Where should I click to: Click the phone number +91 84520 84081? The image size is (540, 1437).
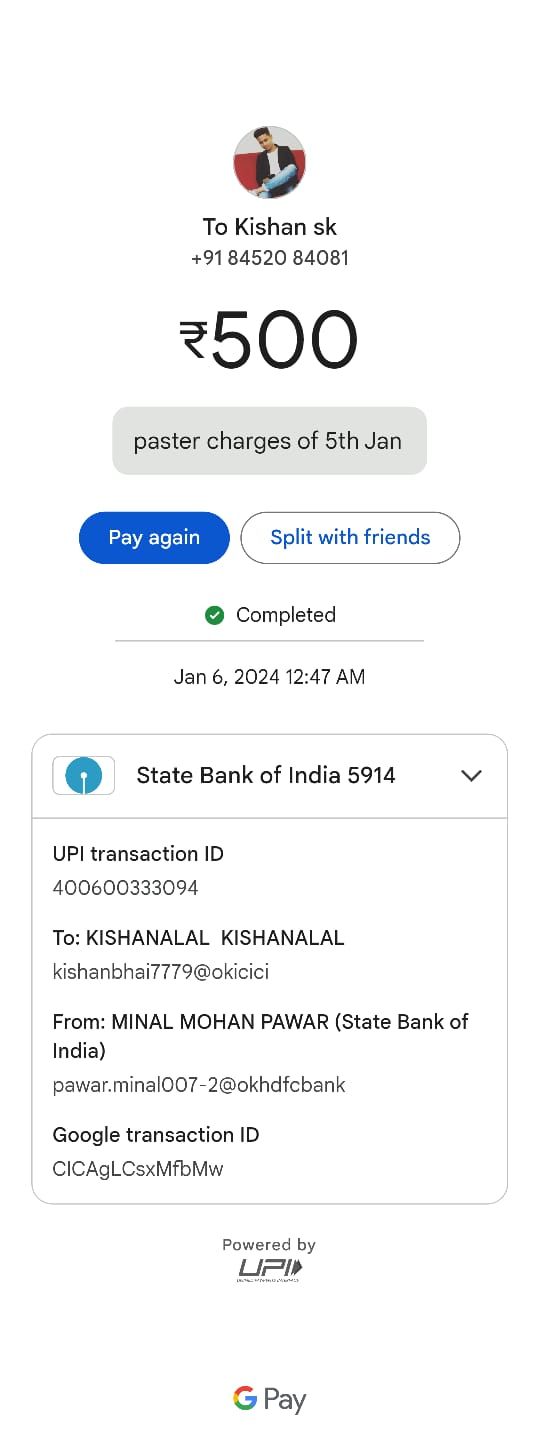[x=270, y=258]
